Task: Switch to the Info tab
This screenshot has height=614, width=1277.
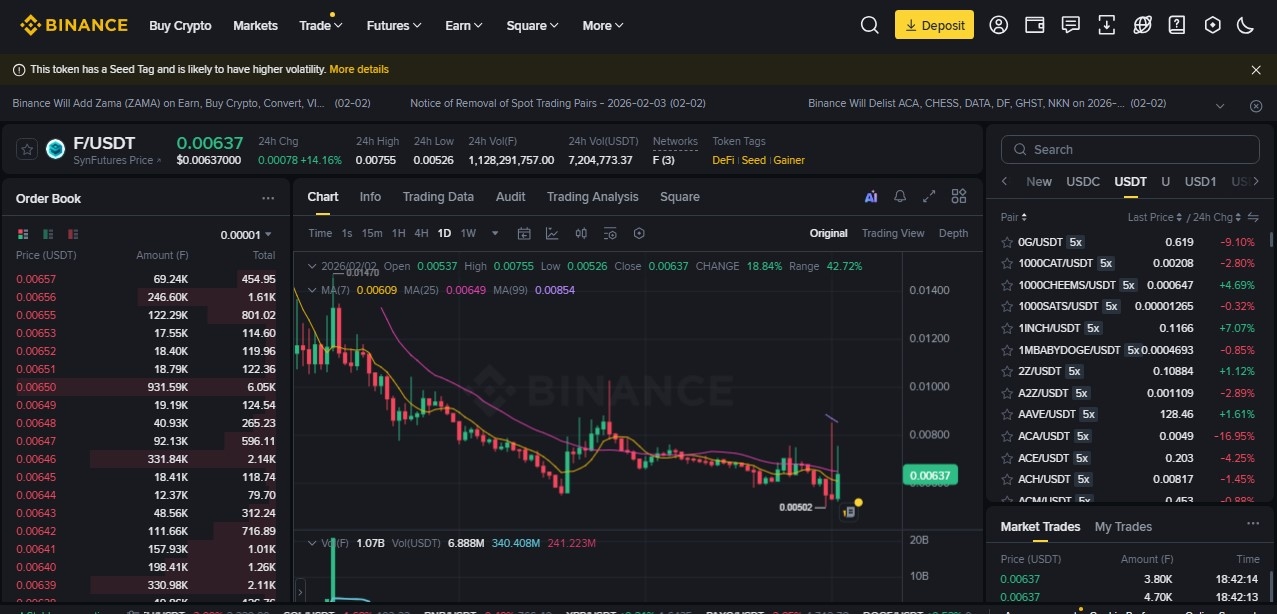Action: (x=370, y=196)
